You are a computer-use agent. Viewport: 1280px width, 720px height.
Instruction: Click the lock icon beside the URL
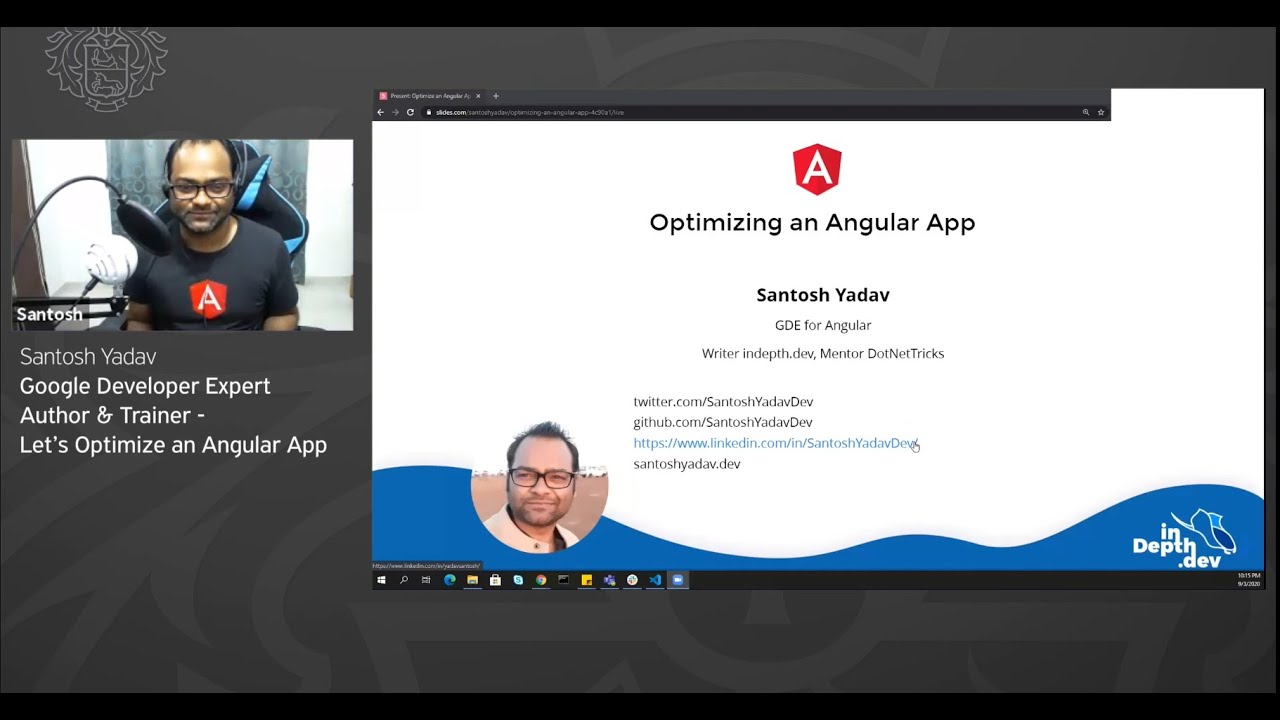point(429,112)
